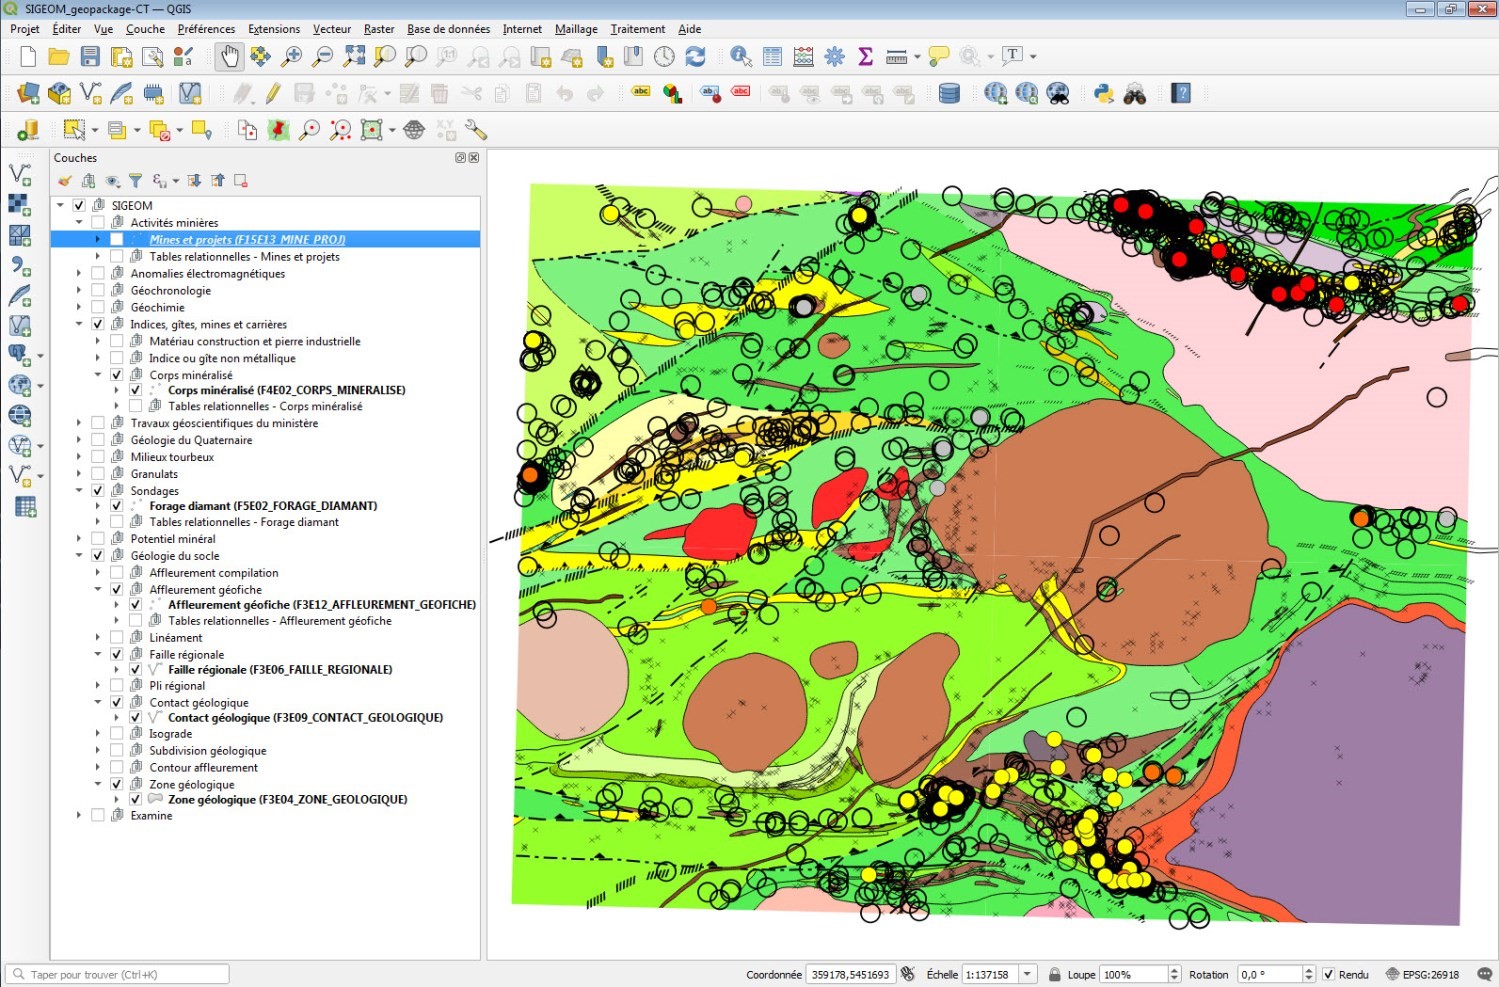
Task: Click the Coordonnée field in status bar
Action: click(x=850, y=974)
